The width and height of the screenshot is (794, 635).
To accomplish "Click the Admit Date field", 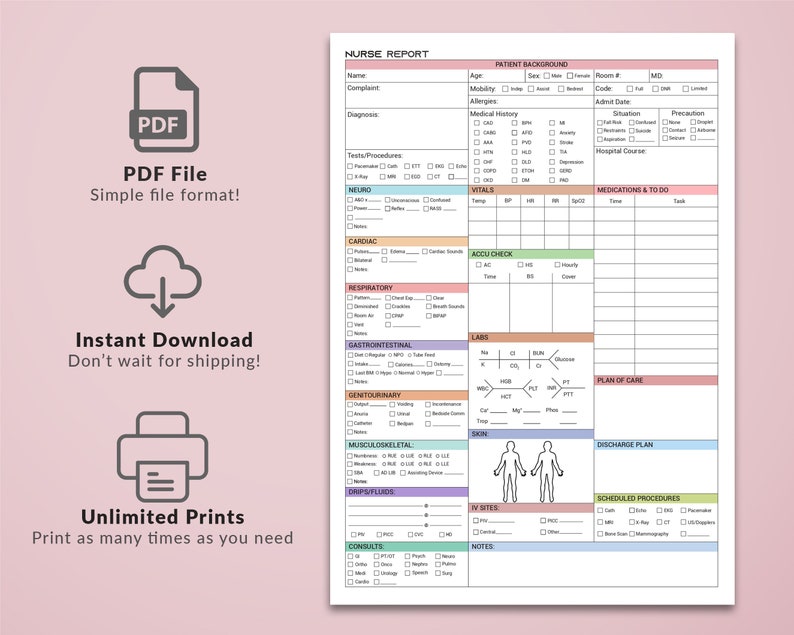I will coord(656,102).
